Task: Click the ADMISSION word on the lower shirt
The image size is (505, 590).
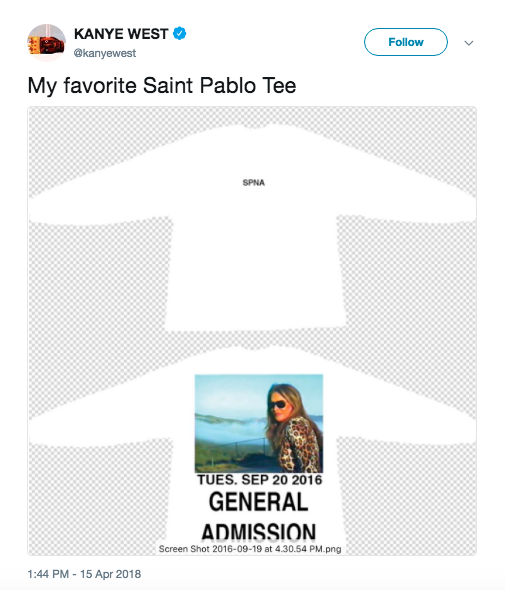Action: click(x=259, y=531)
